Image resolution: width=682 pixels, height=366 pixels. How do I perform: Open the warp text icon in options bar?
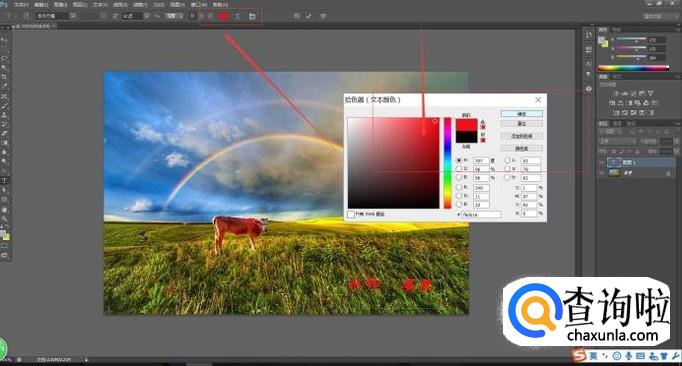(237, 16)
